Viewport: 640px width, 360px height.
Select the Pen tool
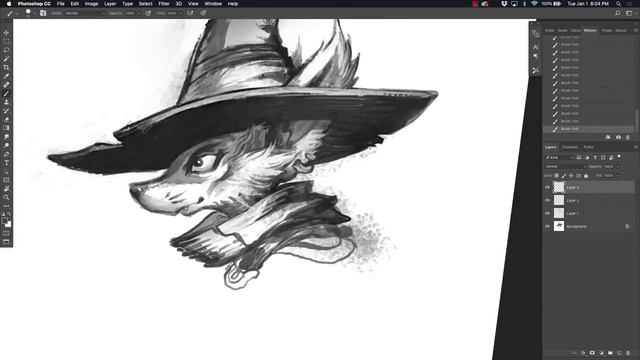point(6,154)
